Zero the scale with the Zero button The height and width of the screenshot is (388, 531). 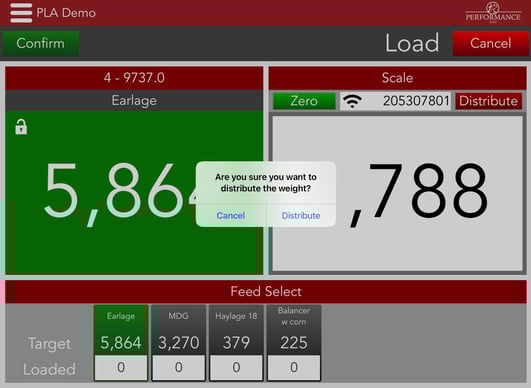pos(304,101)
